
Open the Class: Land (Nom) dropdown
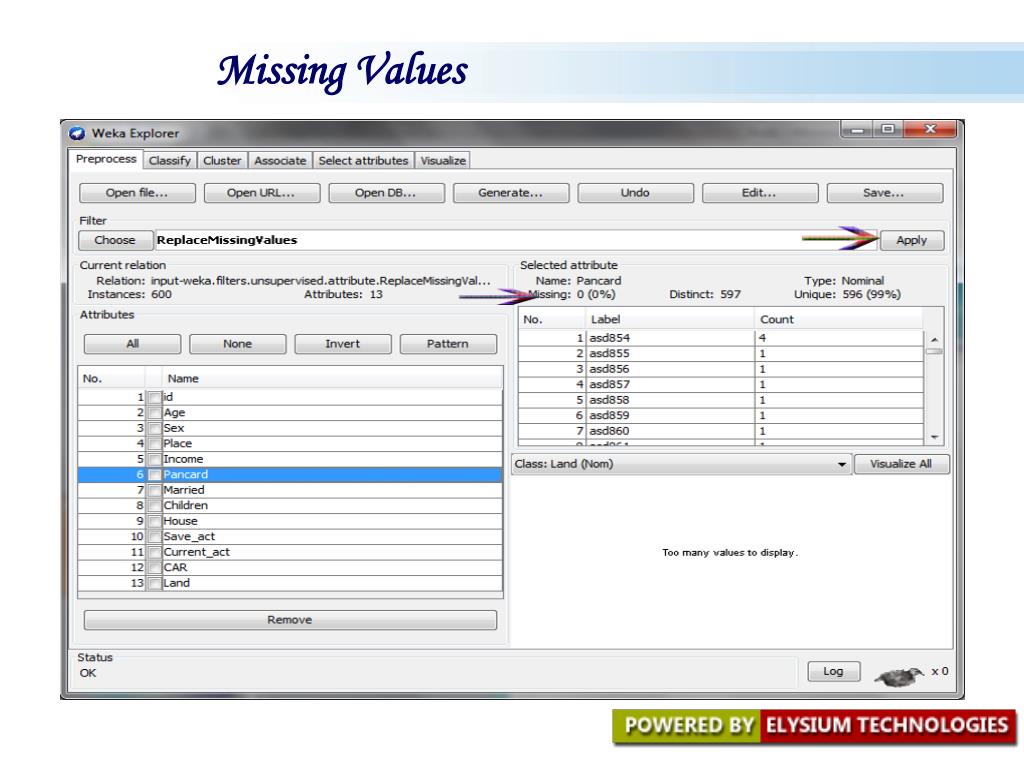point(681,464)
